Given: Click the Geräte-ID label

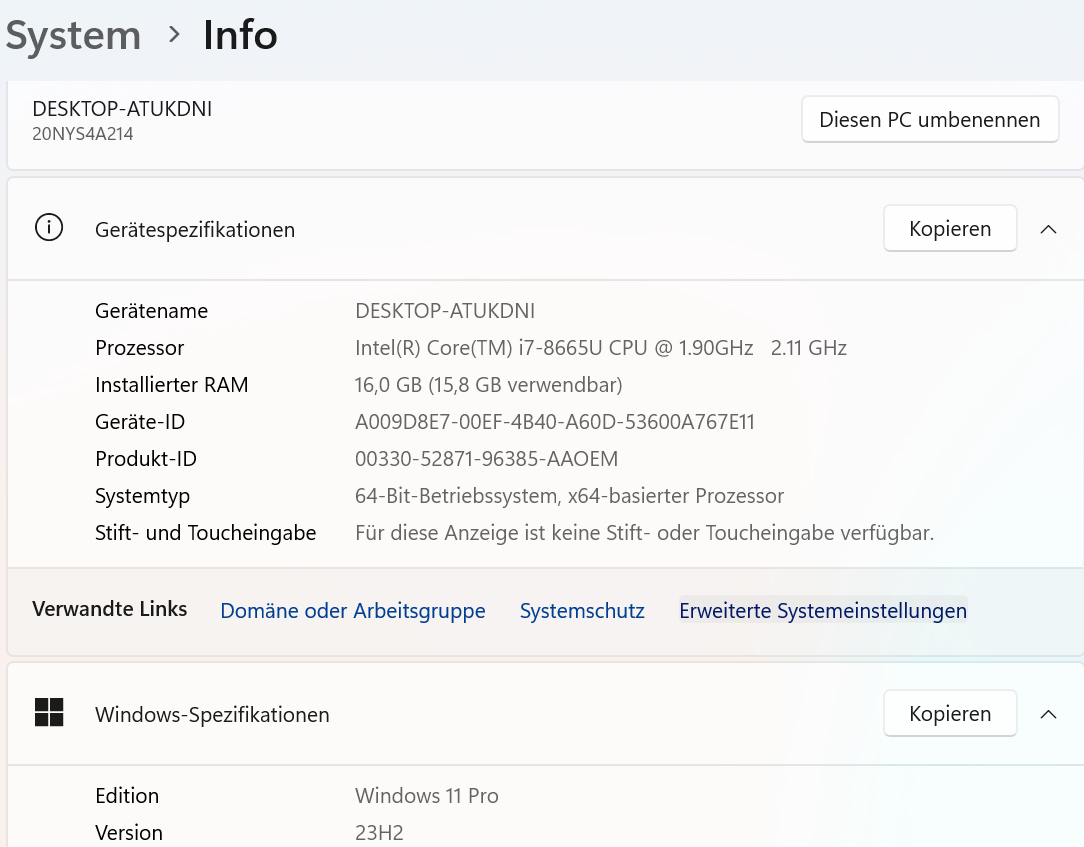Looking at the screenshot, I should [140, 422].
